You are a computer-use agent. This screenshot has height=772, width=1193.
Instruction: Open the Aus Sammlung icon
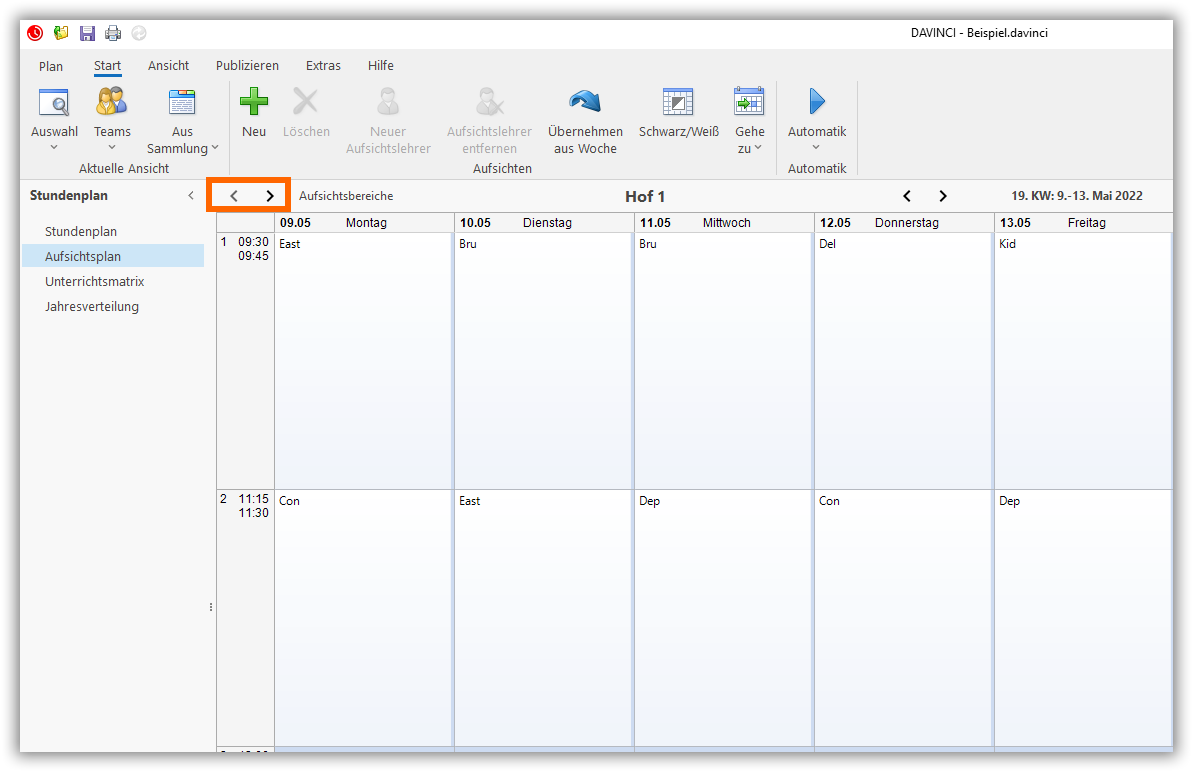tap(182, 102)
